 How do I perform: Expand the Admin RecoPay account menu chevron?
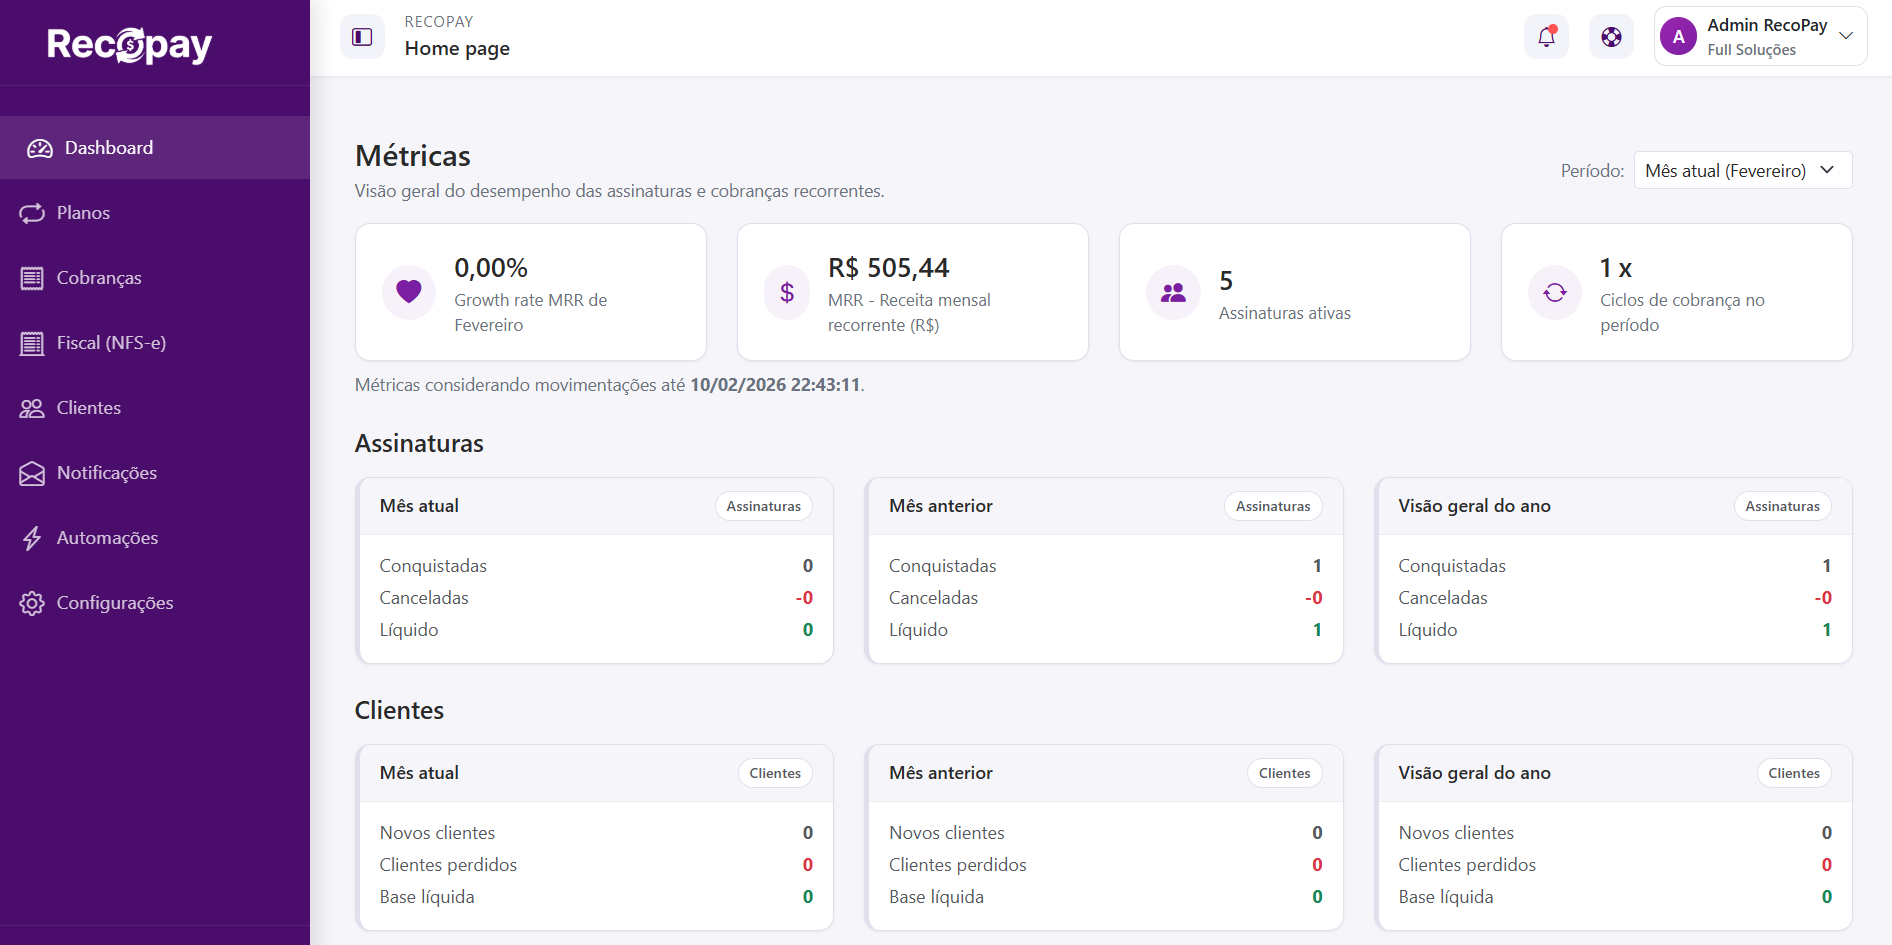point(1846,36)
